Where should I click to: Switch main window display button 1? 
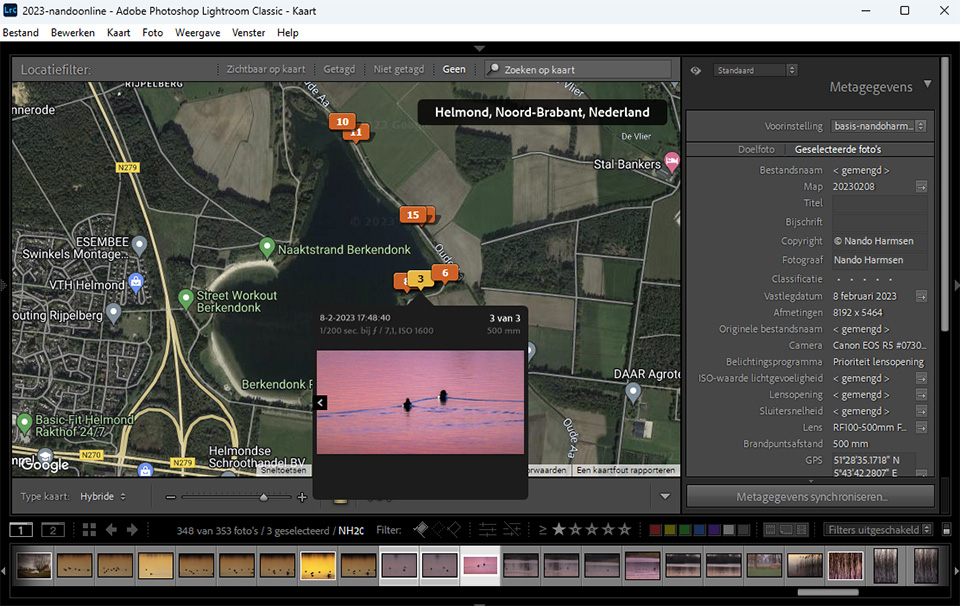point(21,530)
